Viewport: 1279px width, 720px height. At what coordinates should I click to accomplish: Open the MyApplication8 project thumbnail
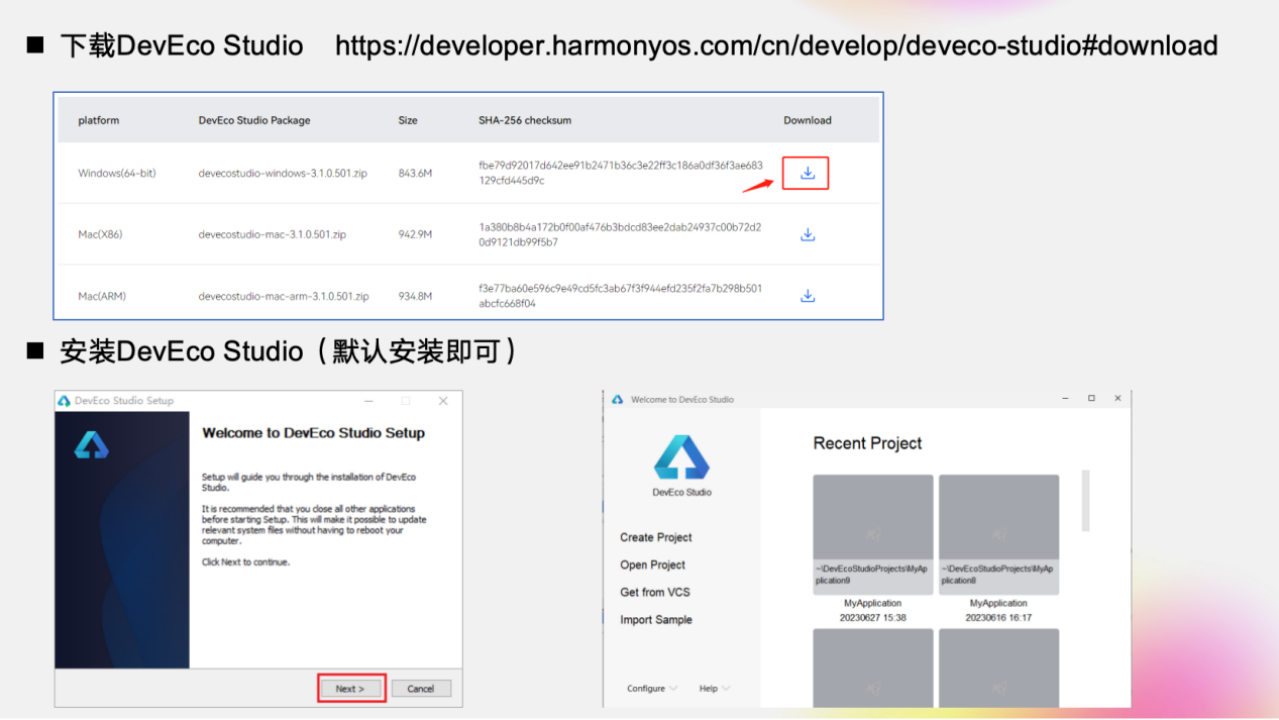pos(999,535)
